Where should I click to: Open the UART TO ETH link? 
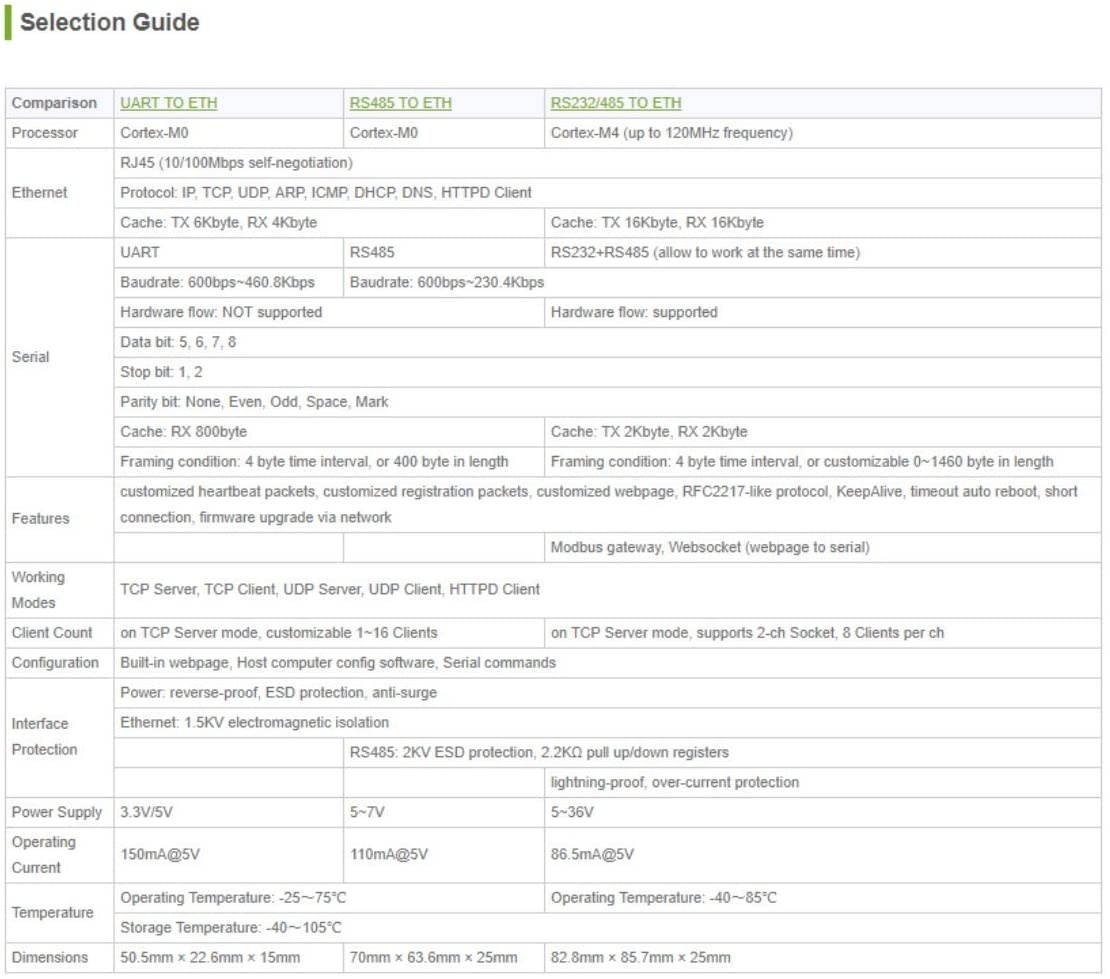(168, 103)
